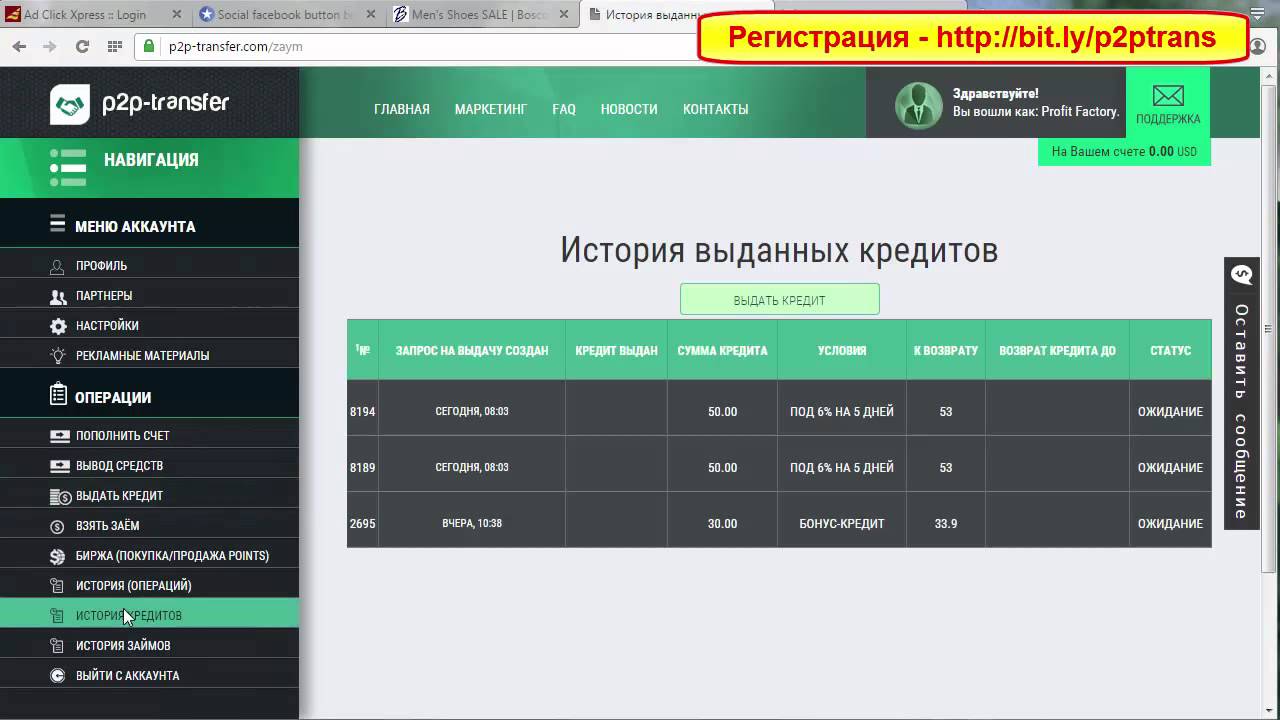
Task: Click the person icon beside ПРОФИЛЬ
Action: [x=58, y=266]
